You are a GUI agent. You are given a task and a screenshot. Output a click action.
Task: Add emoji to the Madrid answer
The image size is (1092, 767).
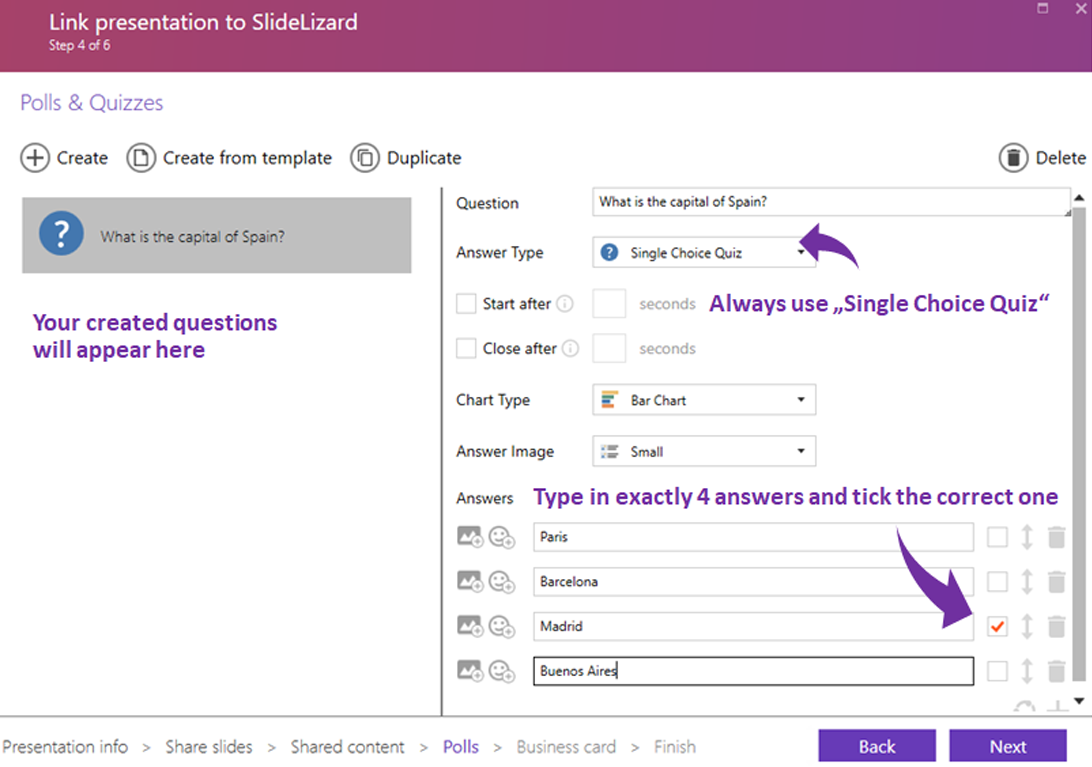501,626
